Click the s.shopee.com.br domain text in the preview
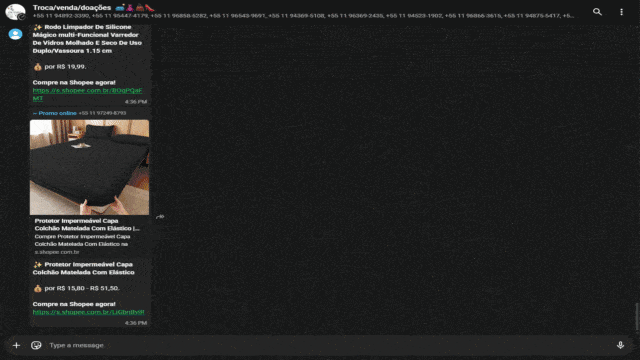This screenshot has height=360, width=640. pos(57,252)
